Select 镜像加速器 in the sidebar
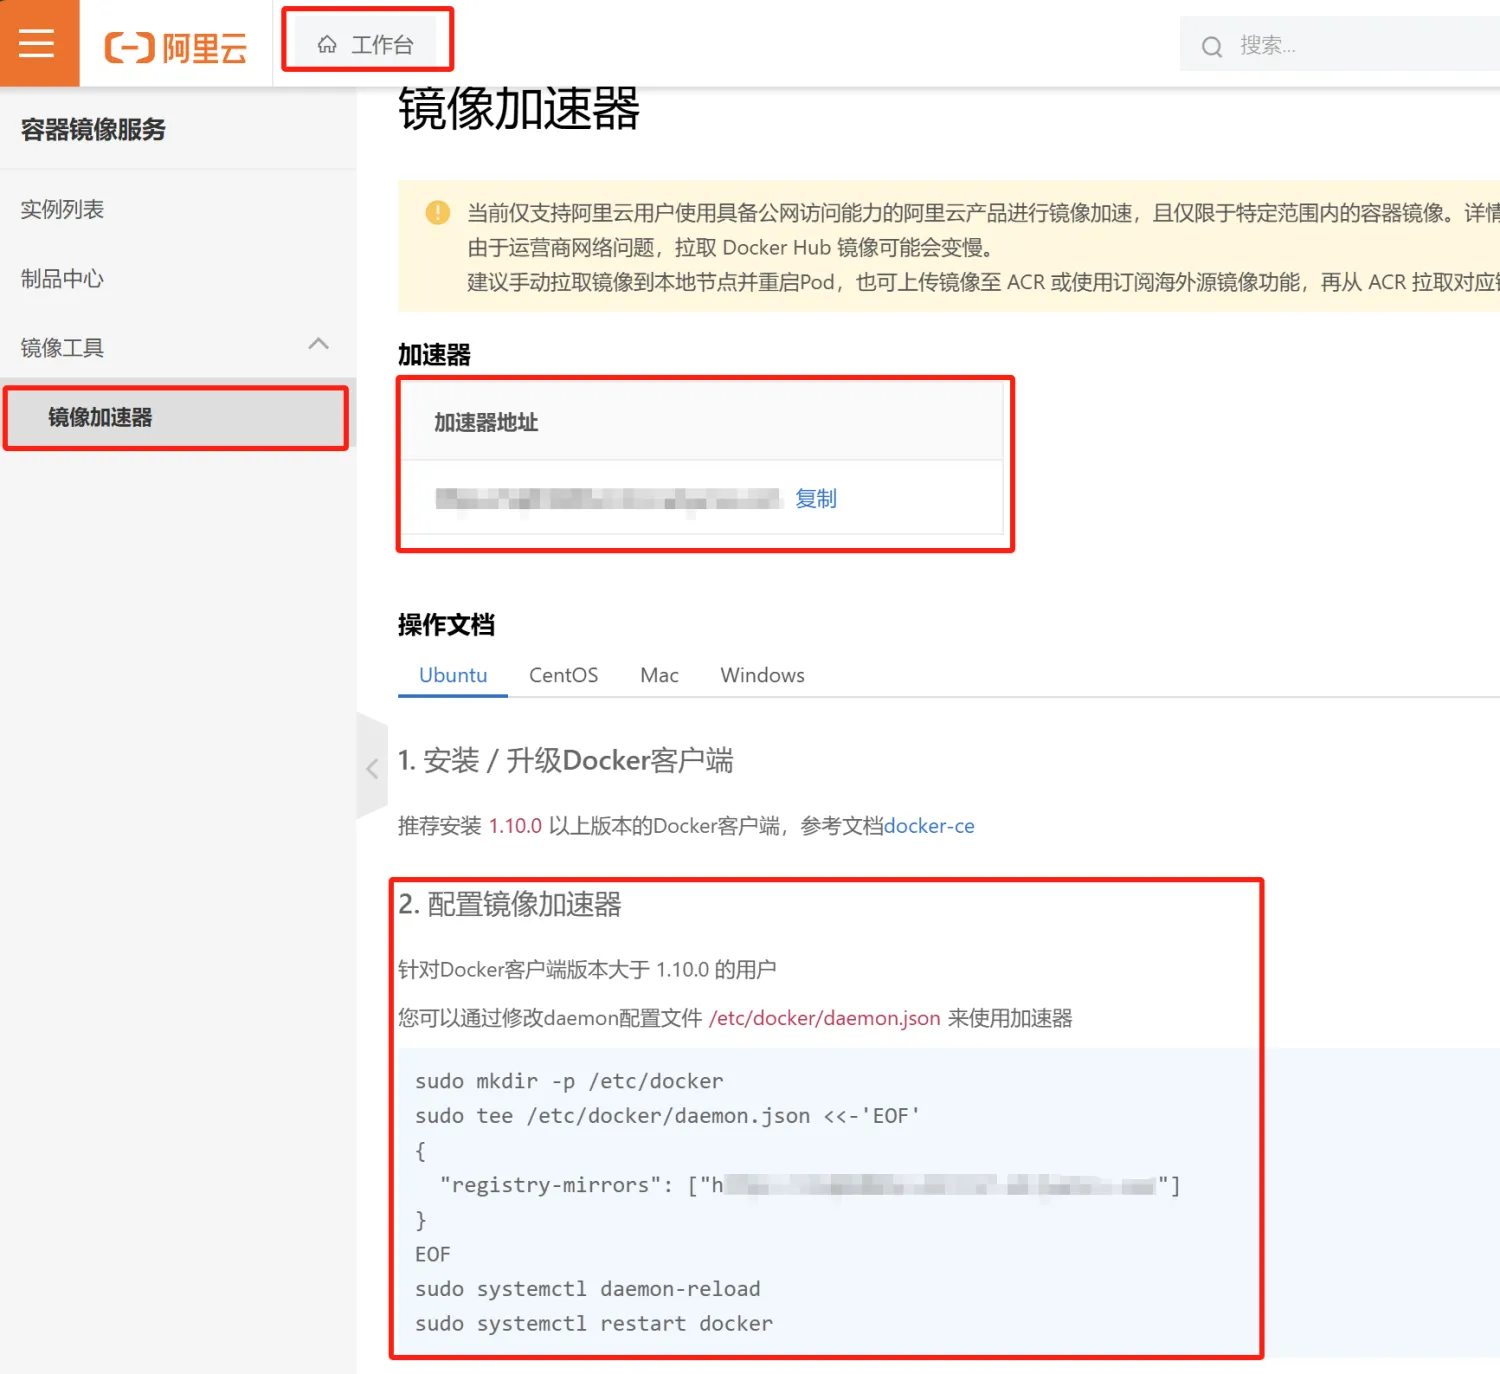Image resolution: width=1500 pixels, height=1374 pixels. (178, 418)
